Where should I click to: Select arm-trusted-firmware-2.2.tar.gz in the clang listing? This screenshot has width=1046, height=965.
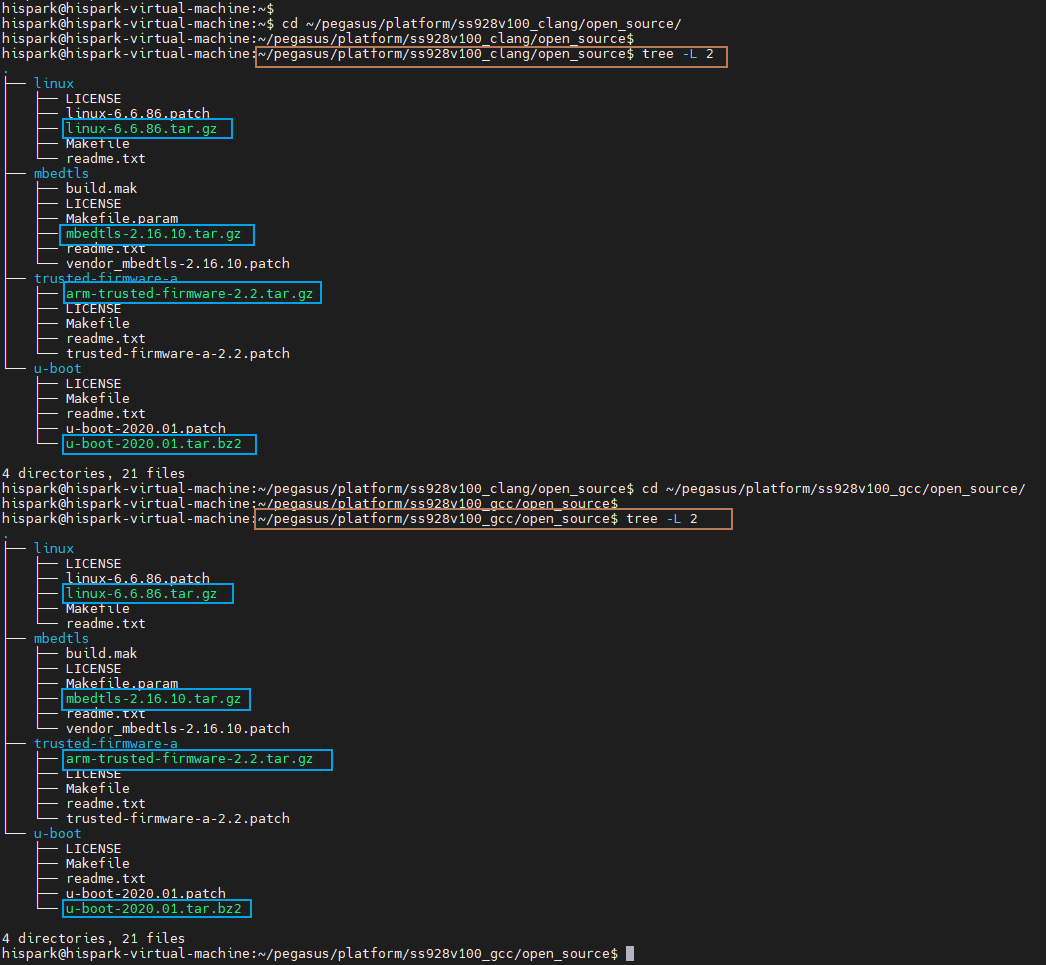189,293
